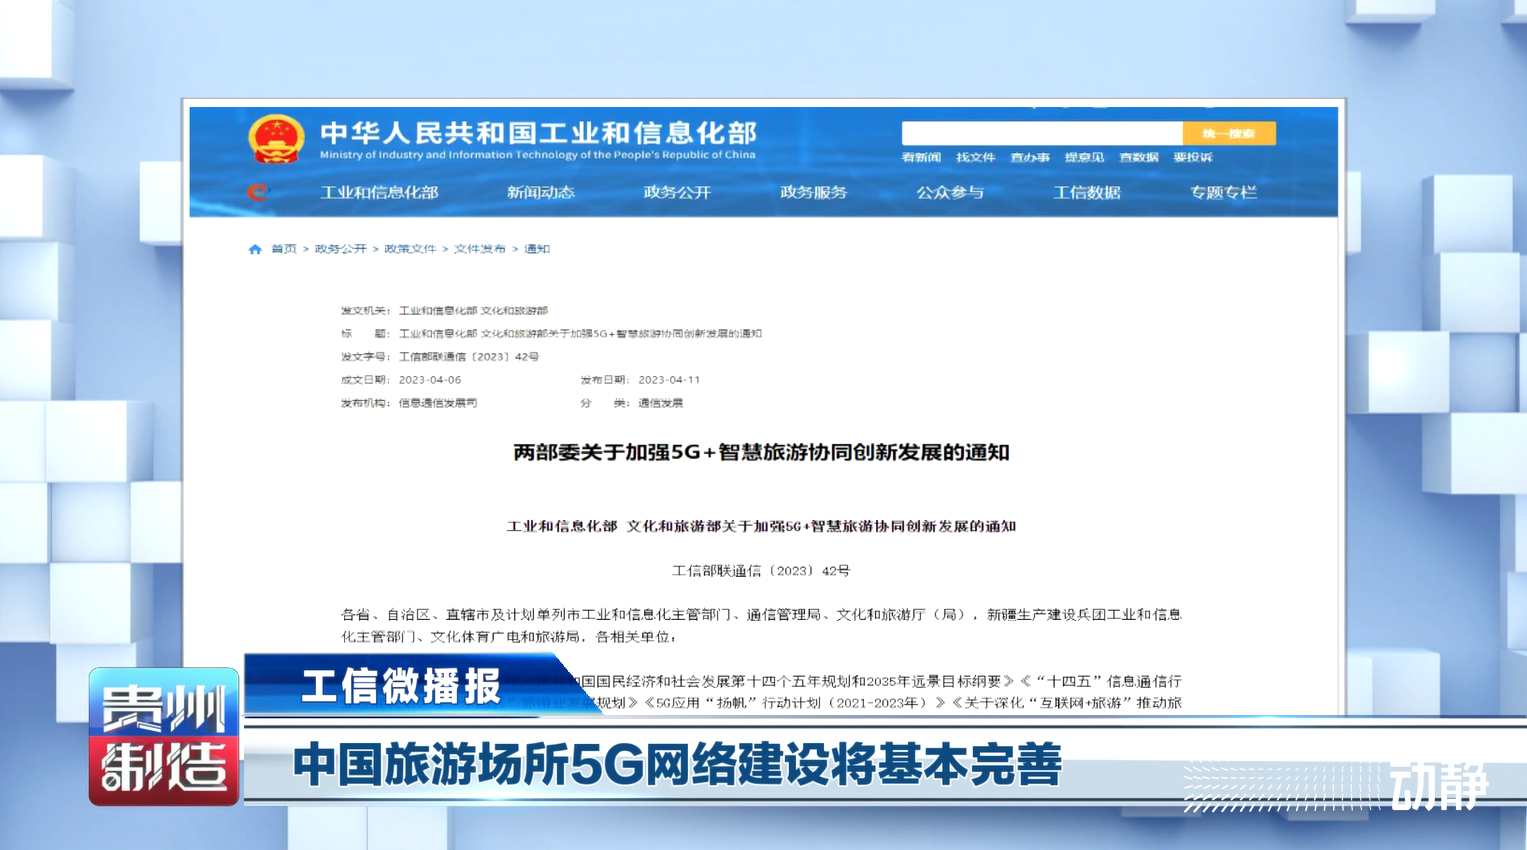The image size is (1527, 850).
Task: Click the home icon in the breadcrumb
Action: click(255, 249)
